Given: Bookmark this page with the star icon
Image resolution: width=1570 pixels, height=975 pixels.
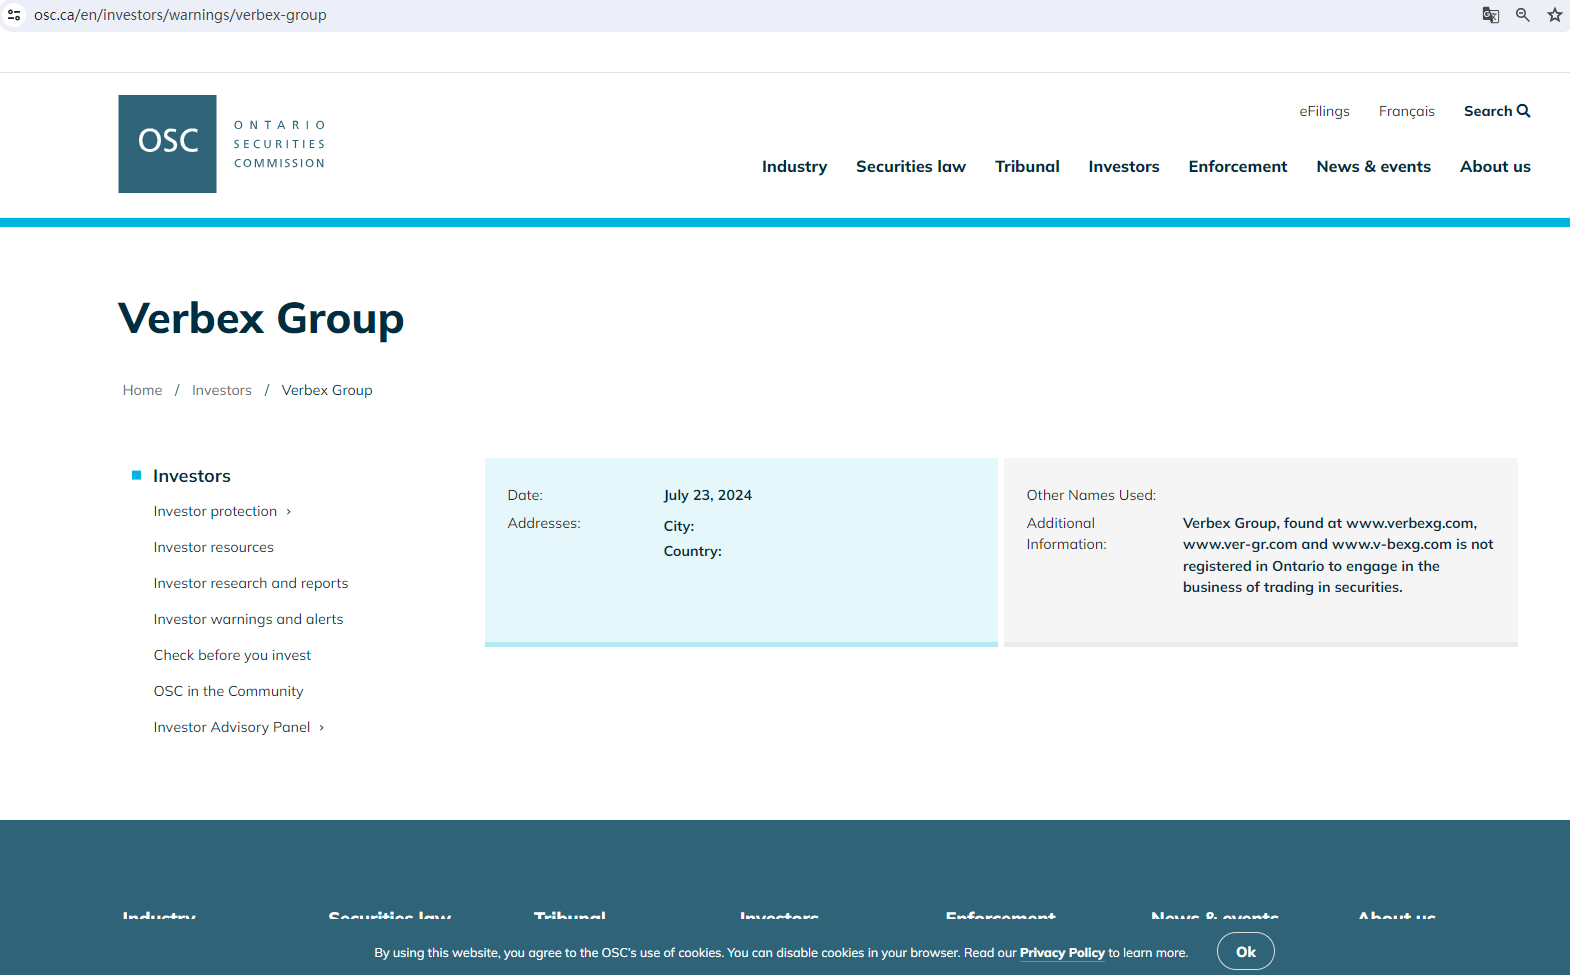Looking at the screenshot, I should (x=1554, y=15).
